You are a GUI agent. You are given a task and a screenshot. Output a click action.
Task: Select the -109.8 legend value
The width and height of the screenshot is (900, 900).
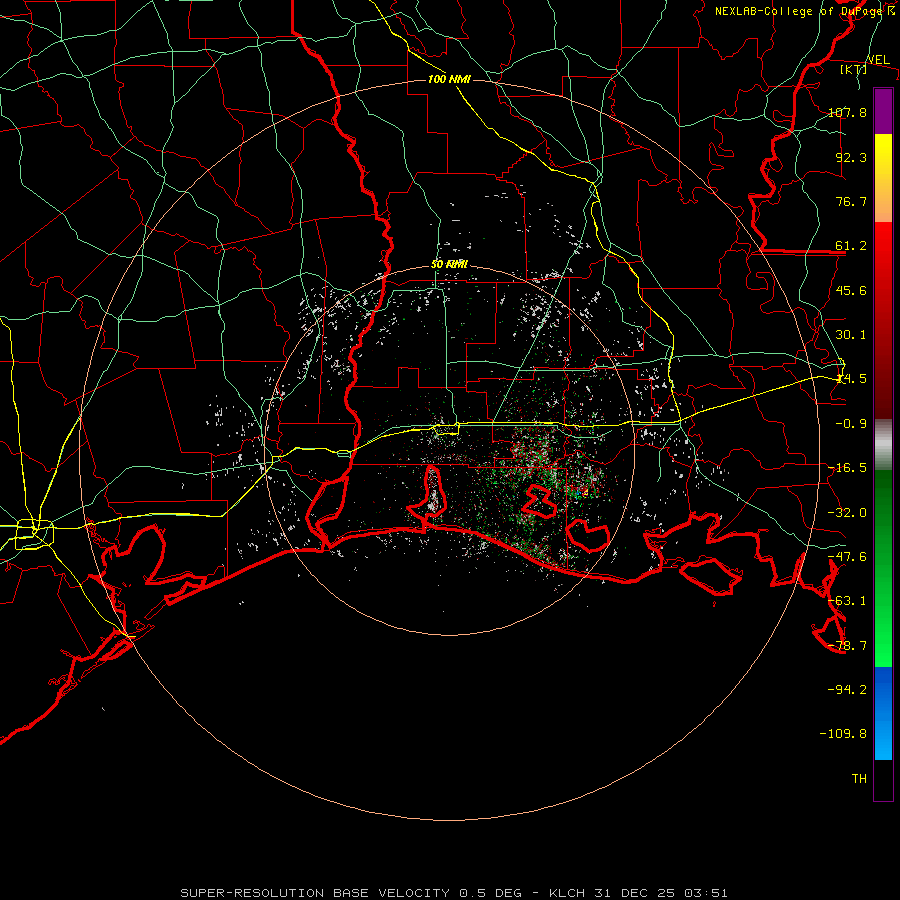(843, 734)
